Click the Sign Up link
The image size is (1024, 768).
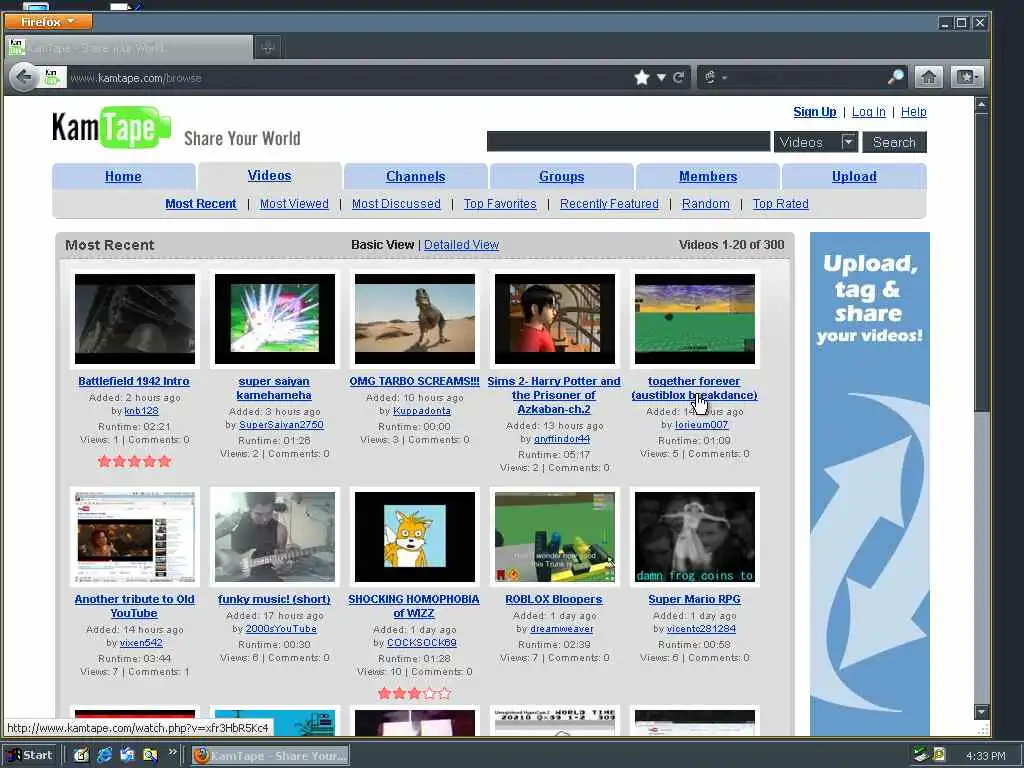(x=814, y=112)
